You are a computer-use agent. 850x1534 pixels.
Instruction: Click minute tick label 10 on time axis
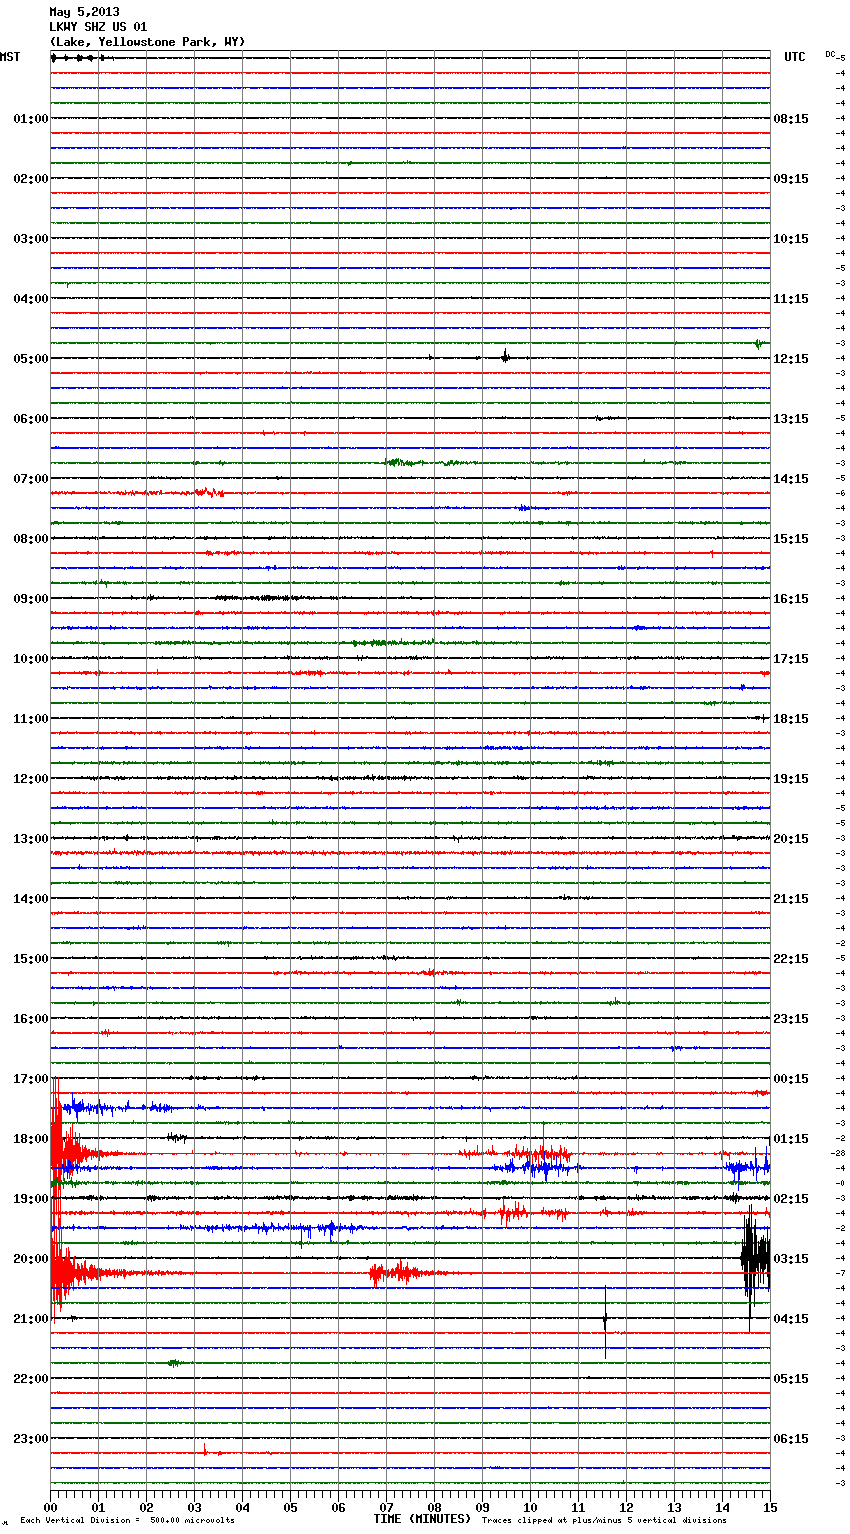530,1507
